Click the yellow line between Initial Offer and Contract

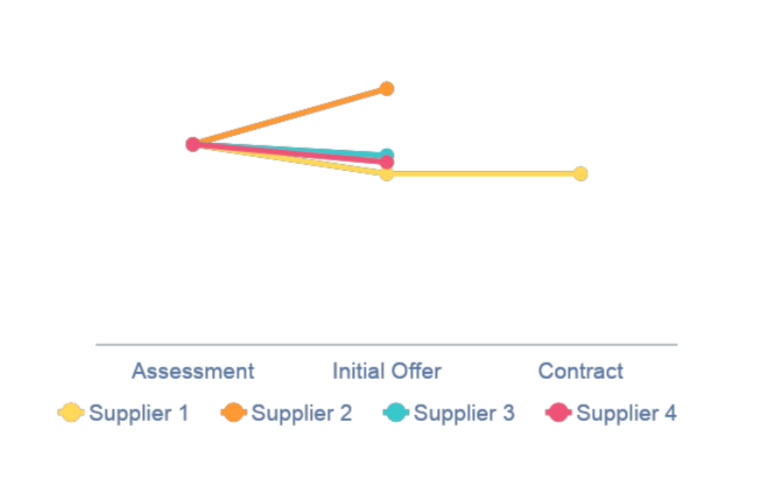pos(483,174)
